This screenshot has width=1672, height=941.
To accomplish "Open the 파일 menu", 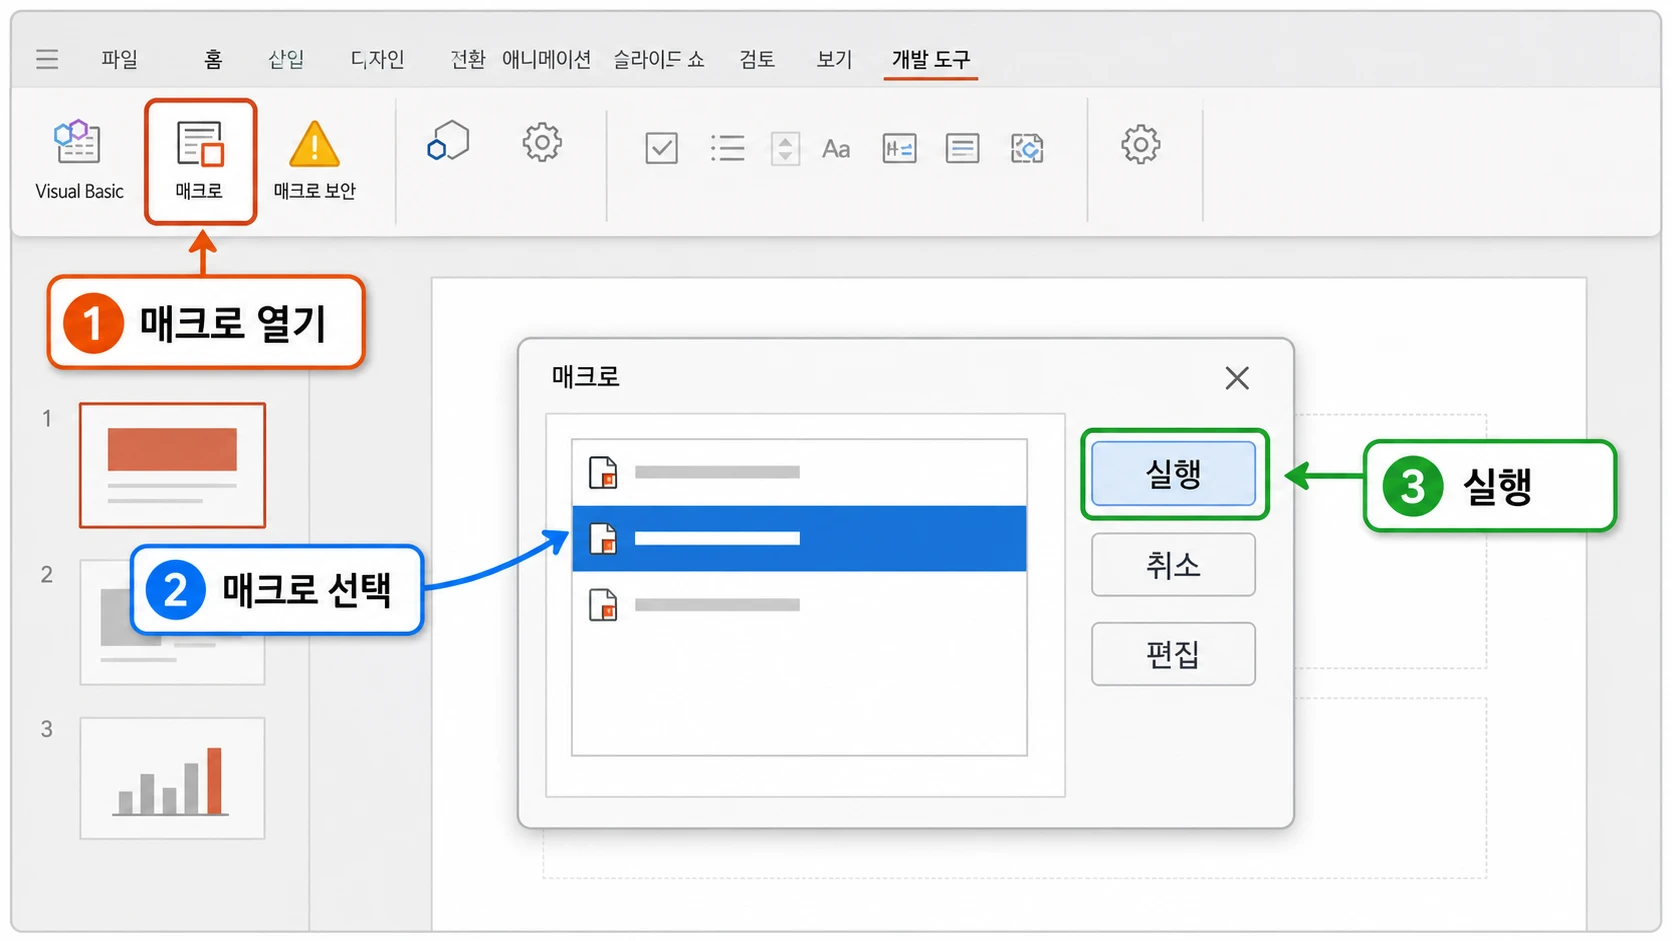I will pos(119,59).
